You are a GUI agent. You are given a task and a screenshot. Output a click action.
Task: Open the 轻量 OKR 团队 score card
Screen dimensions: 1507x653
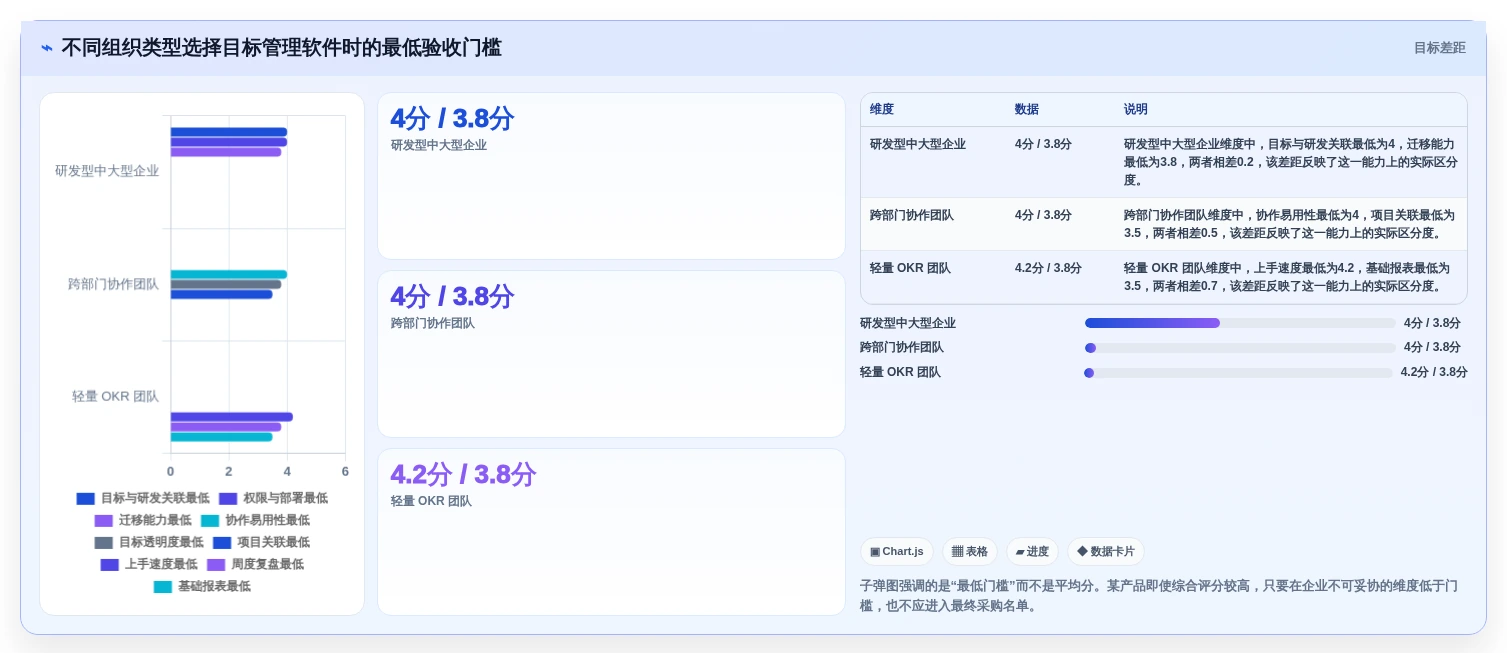611,532
